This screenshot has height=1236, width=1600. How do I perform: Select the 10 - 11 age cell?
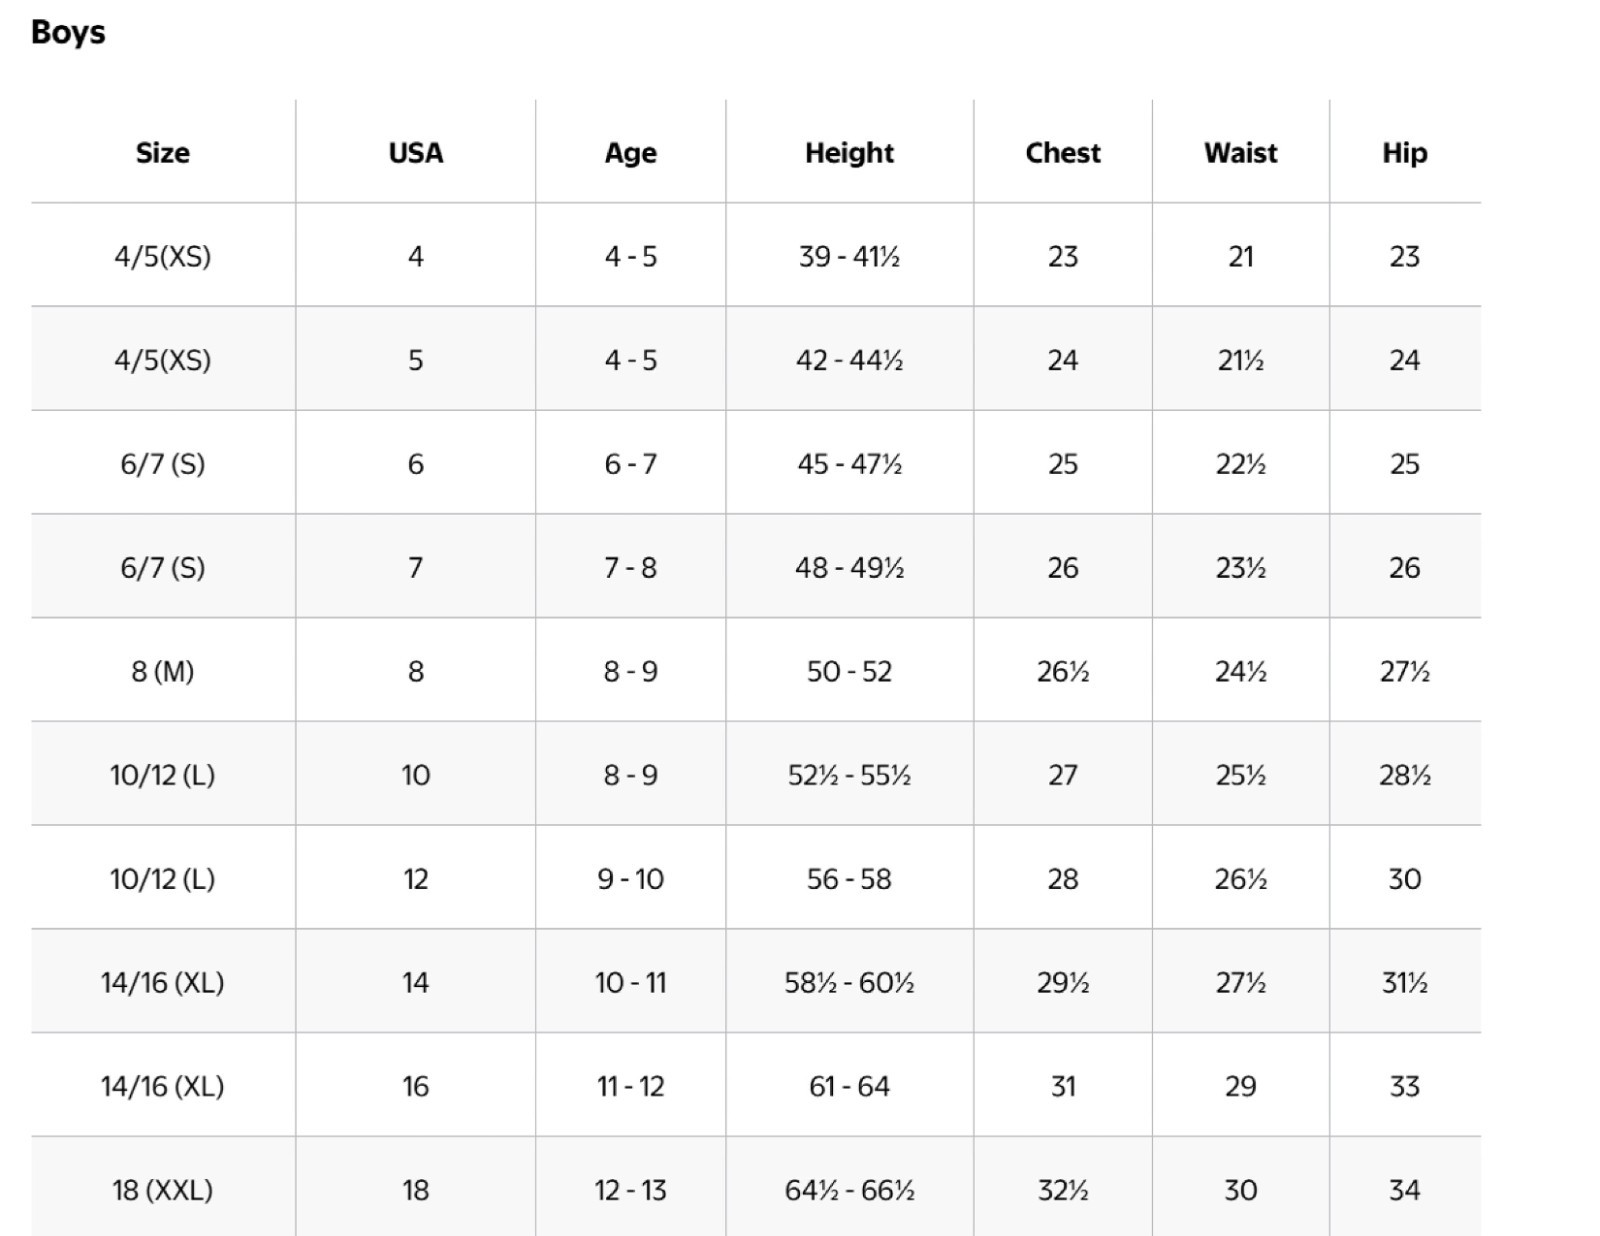point(630,983)
